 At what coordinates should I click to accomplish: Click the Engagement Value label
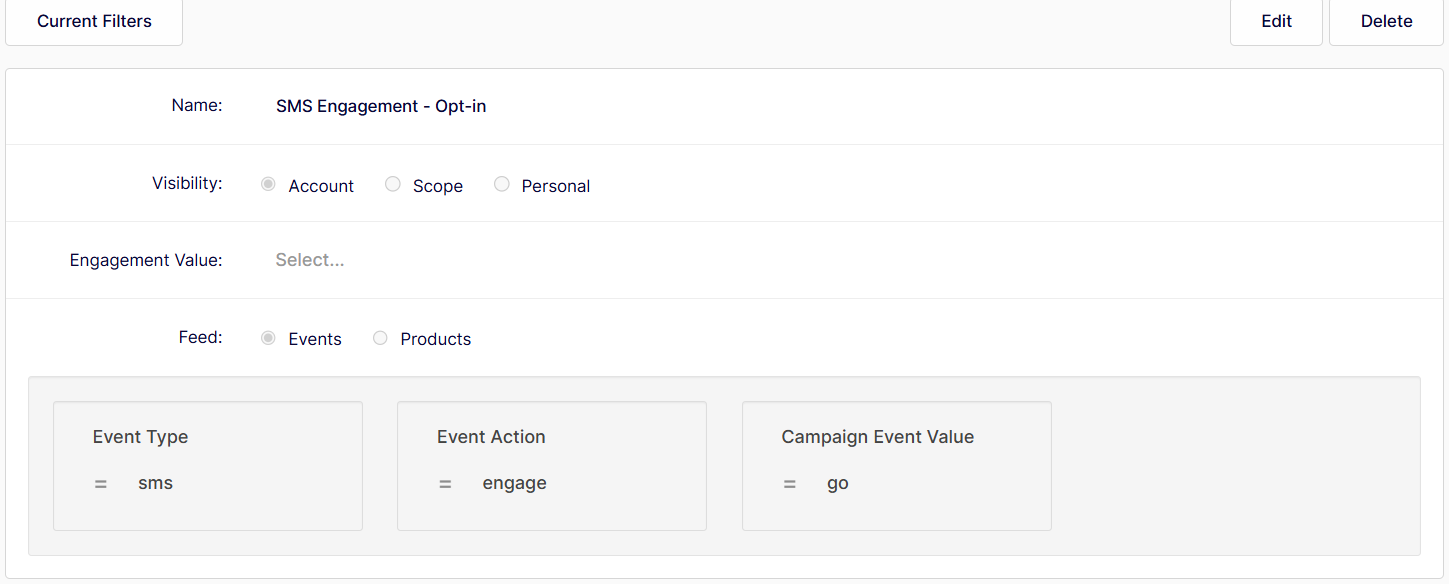pos(146,260)
